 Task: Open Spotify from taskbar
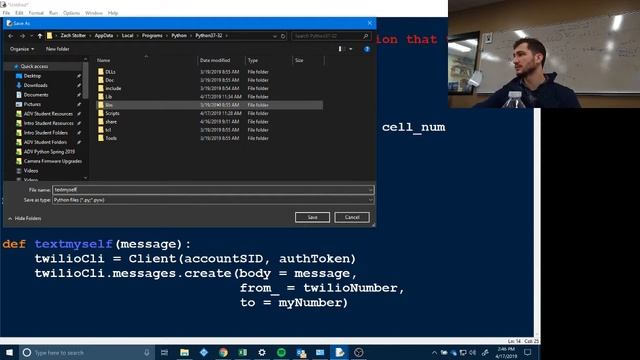coord(281,352)
